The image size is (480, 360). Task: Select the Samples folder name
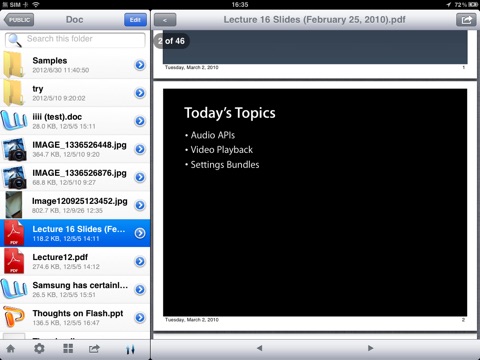click(x=50, y=61)
